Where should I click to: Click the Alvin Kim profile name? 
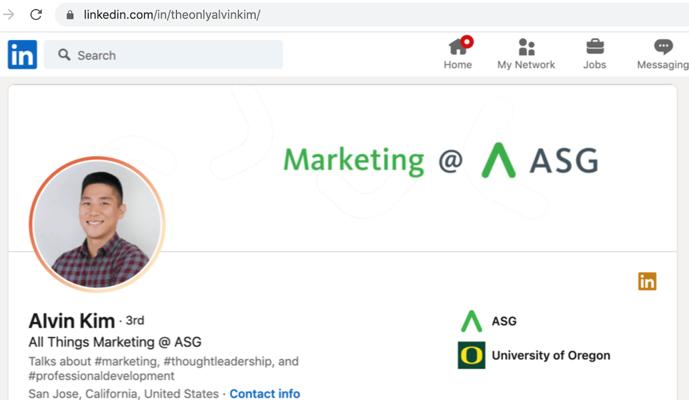[71, 321]
